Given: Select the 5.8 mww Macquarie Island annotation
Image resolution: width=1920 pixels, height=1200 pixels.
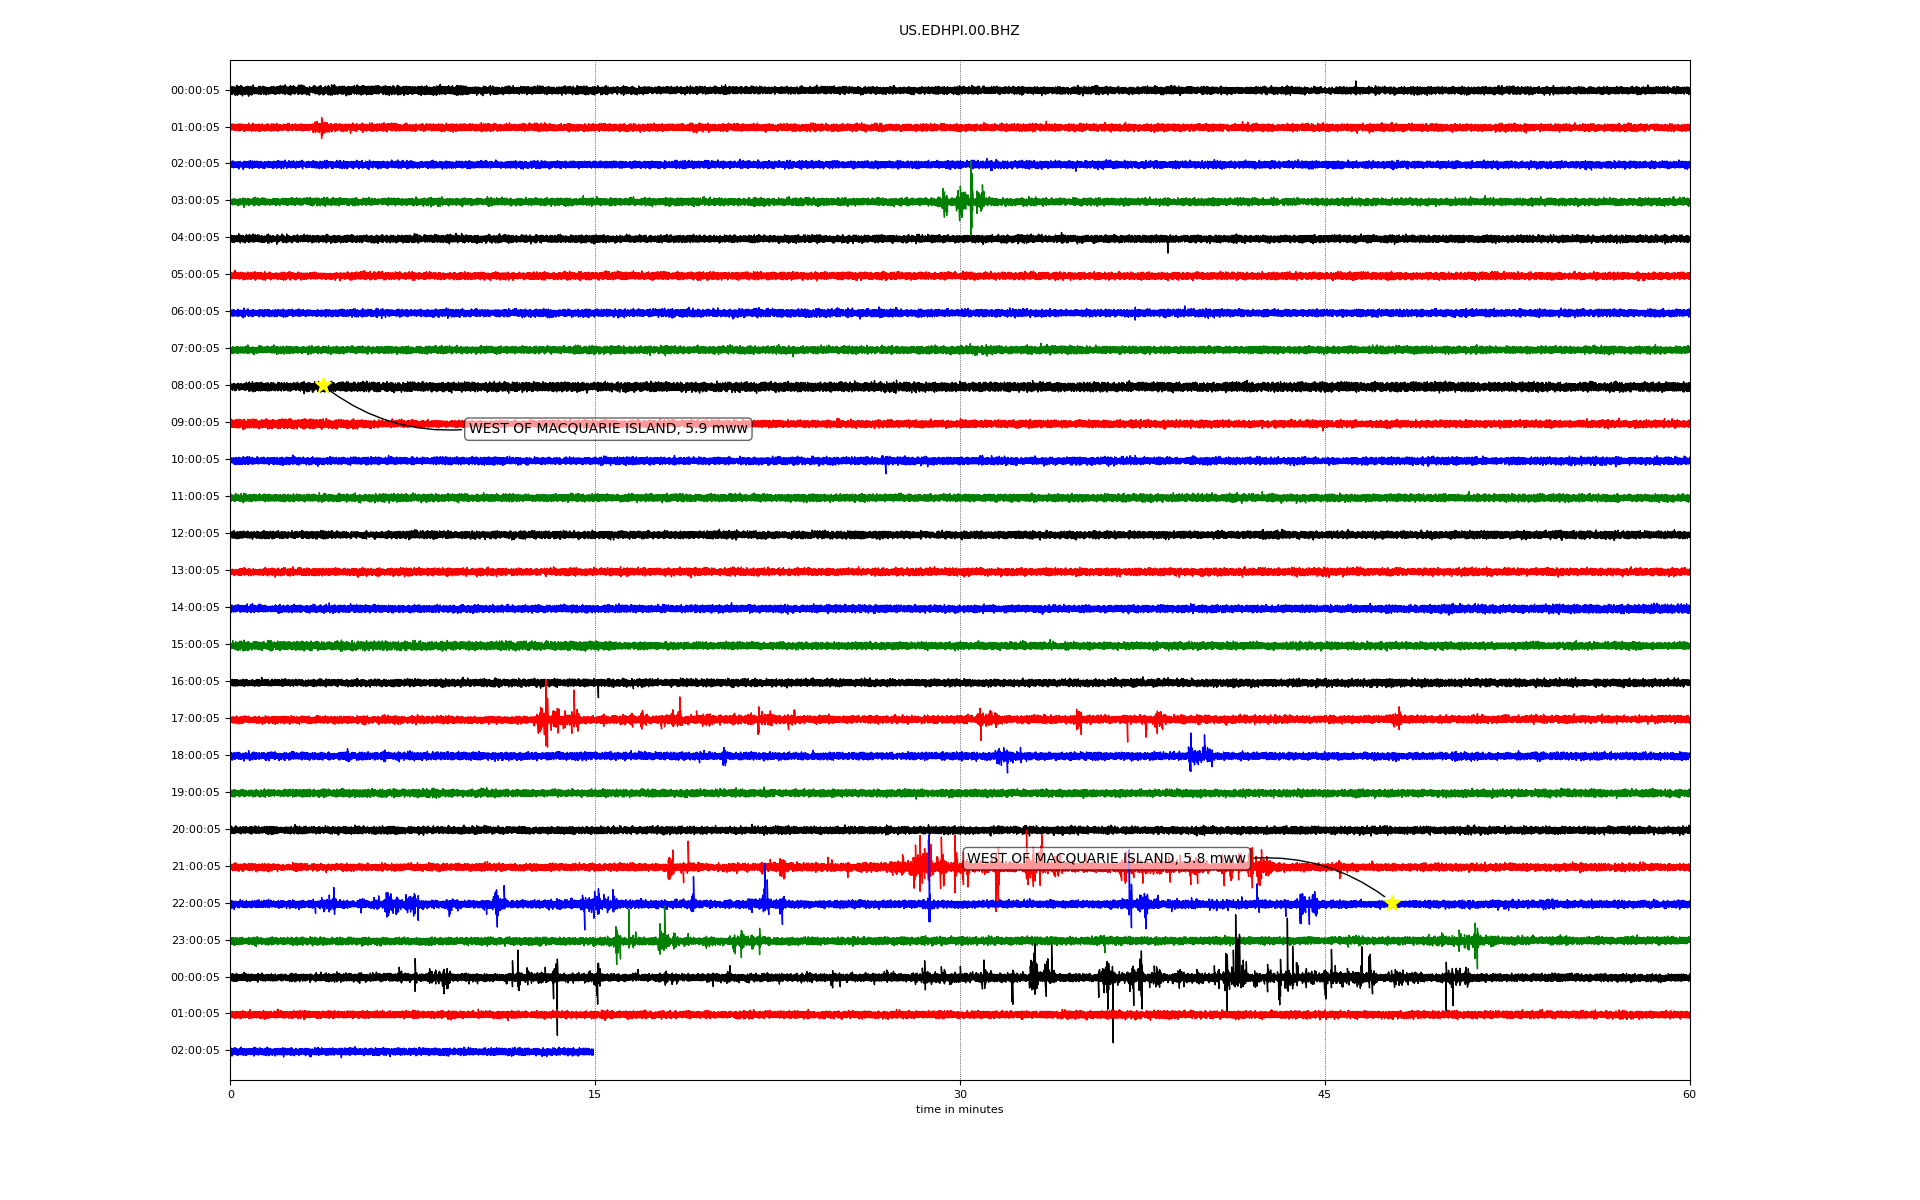Looking at the screenshot, I should tap(1106, 859).
